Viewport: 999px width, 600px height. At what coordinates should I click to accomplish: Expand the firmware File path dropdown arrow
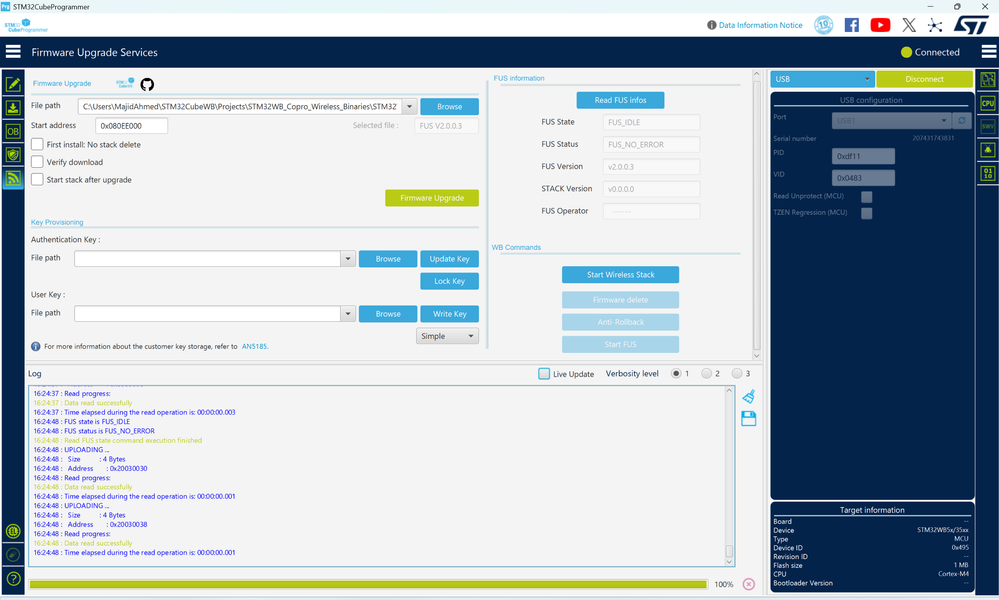pyautogui.click(x=410, y=106)
